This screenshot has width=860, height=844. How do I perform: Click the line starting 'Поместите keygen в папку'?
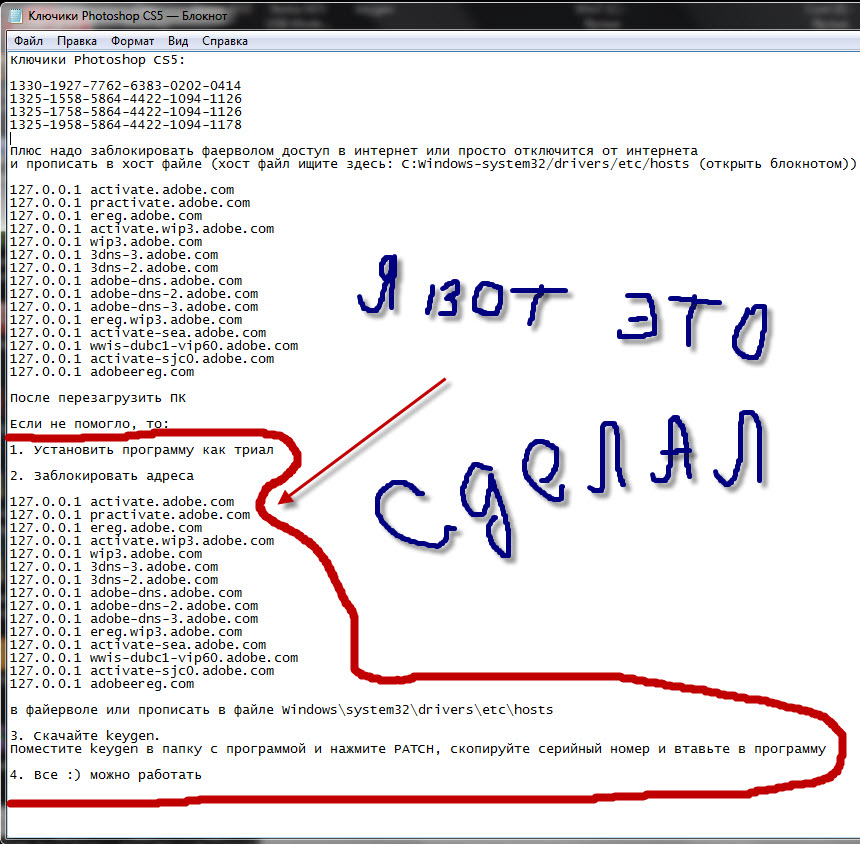tap(418, 749)
